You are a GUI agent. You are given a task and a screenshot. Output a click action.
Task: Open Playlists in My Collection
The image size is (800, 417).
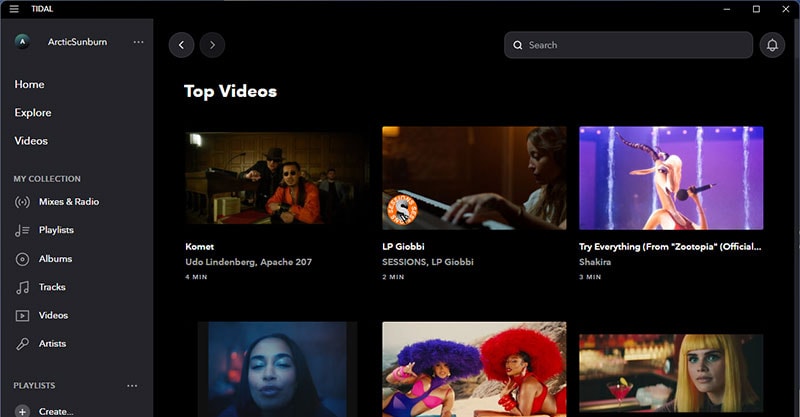pyautogui.click(x=56, y=230)
